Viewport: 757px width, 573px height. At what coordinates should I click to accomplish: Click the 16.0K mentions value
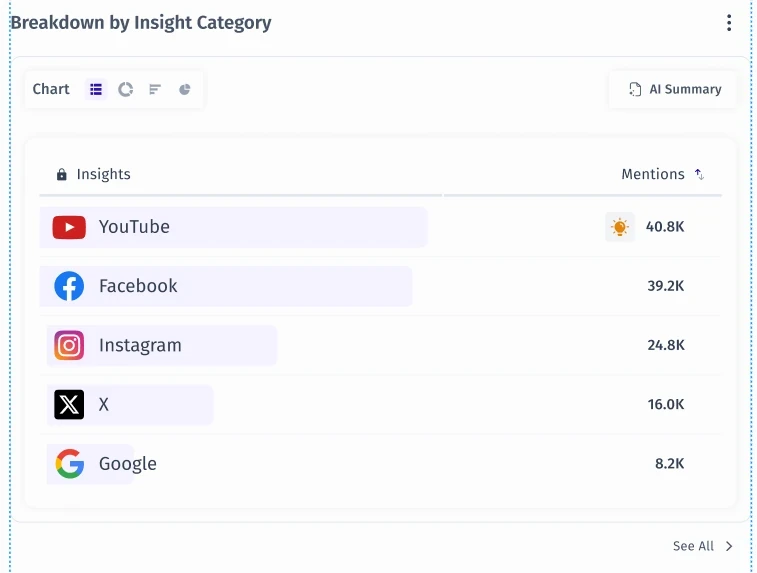tap(666, 405)
